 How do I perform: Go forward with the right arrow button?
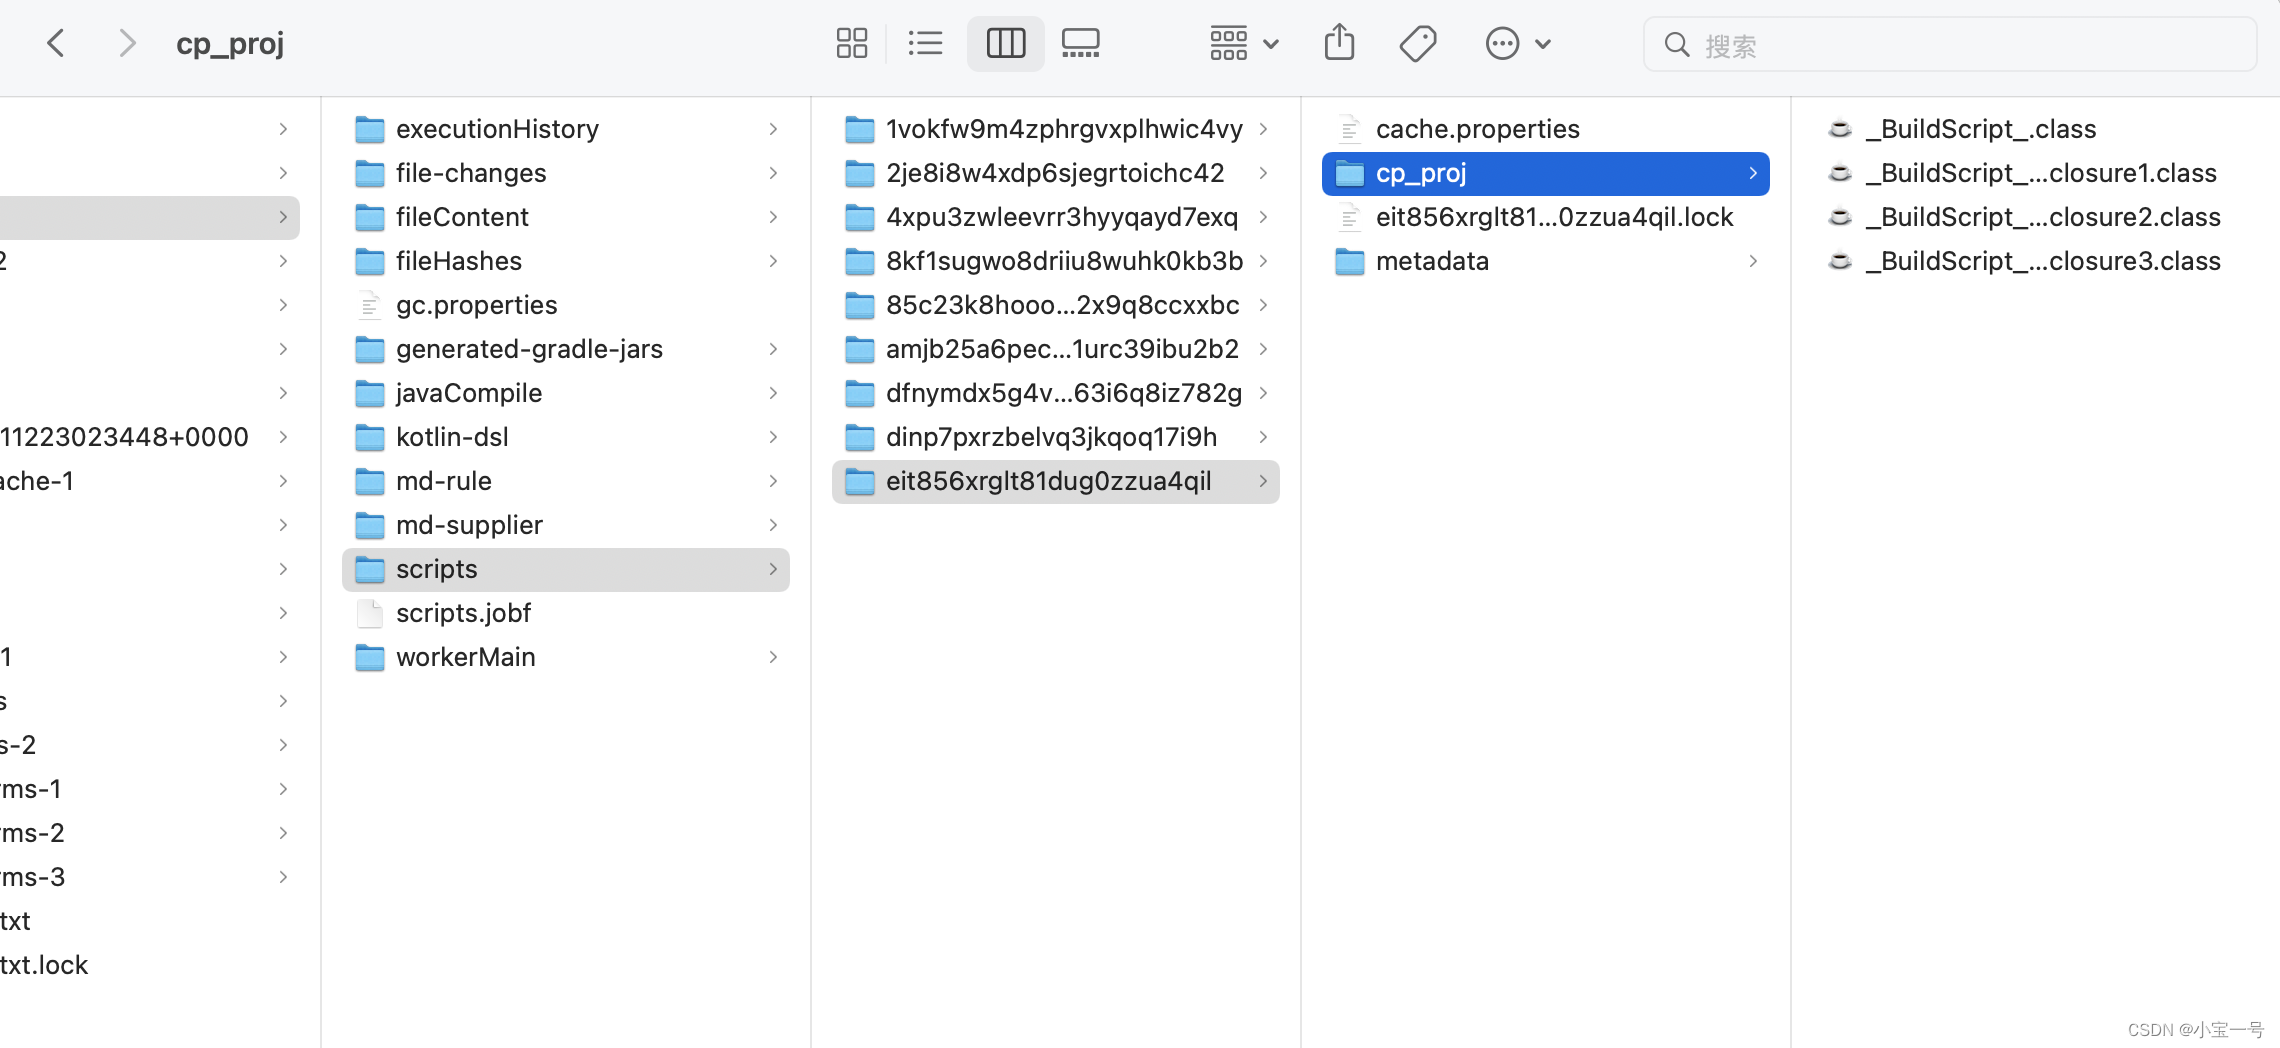pos(126,44)
